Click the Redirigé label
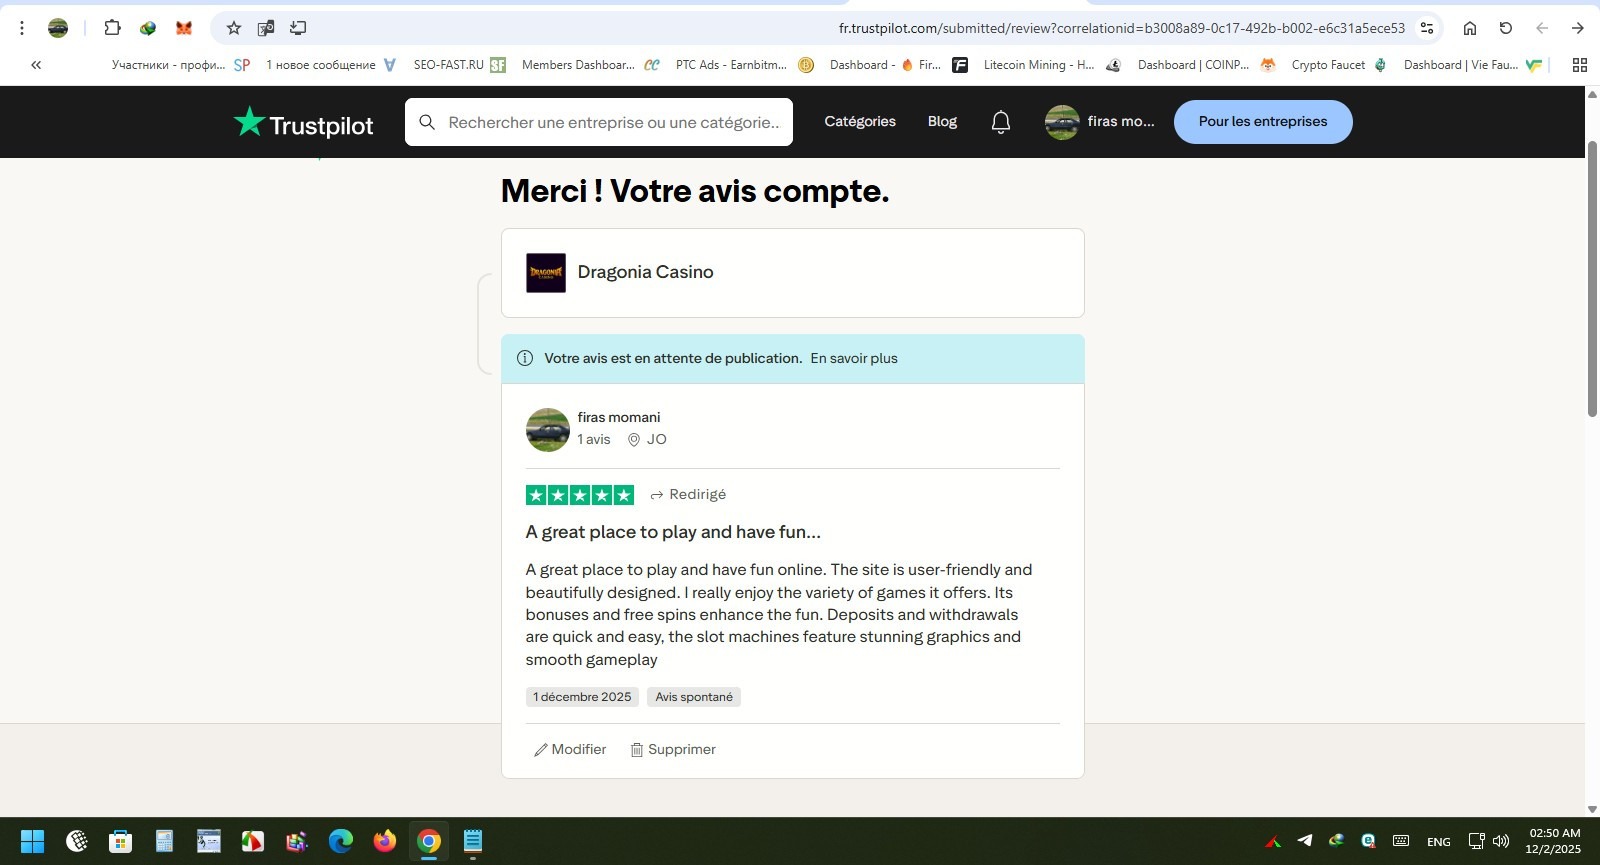Viewport: 1600px width, 865px height. tap(688, 495)
